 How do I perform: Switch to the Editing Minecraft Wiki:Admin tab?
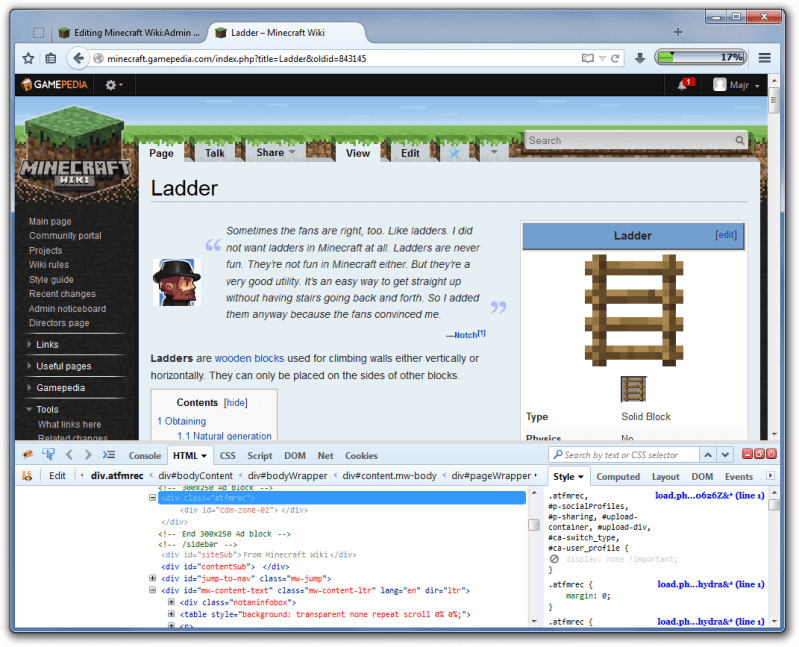130,33
